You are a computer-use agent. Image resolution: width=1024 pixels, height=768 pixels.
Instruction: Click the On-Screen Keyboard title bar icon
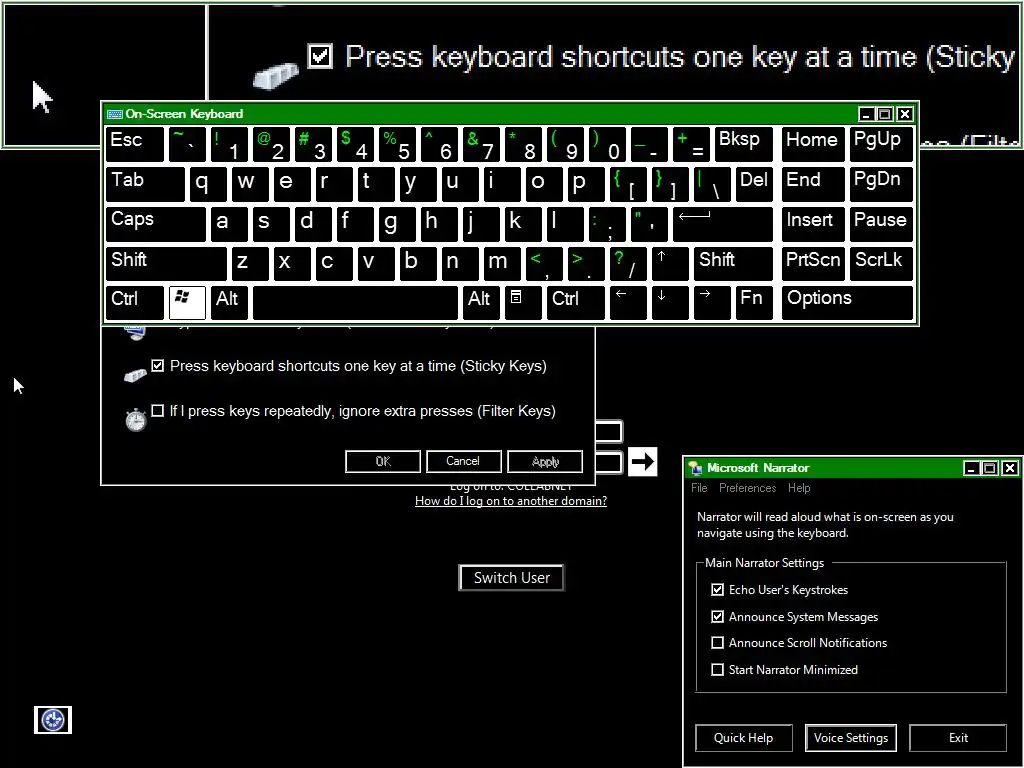point(115,114)
